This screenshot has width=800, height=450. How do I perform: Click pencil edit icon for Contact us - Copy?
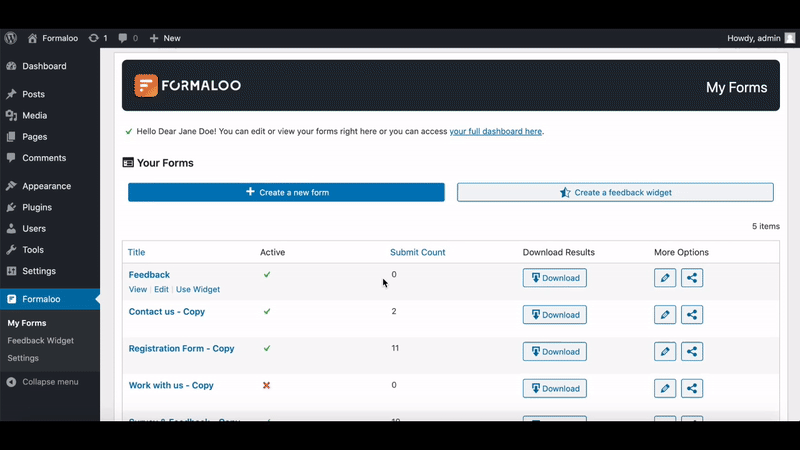(665, 315)
